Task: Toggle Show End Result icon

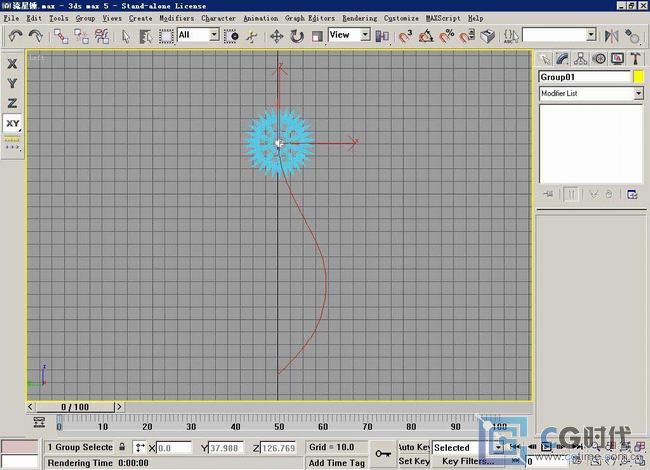Action: 571,194
